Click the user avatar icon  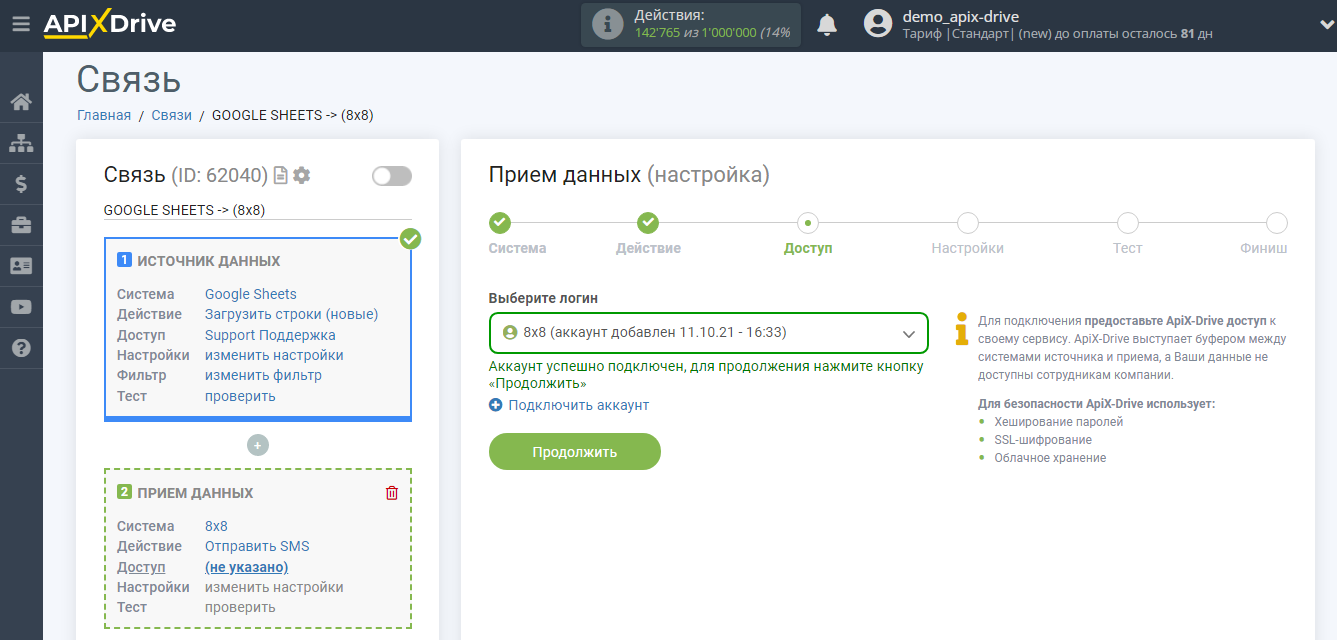[878, 24]
